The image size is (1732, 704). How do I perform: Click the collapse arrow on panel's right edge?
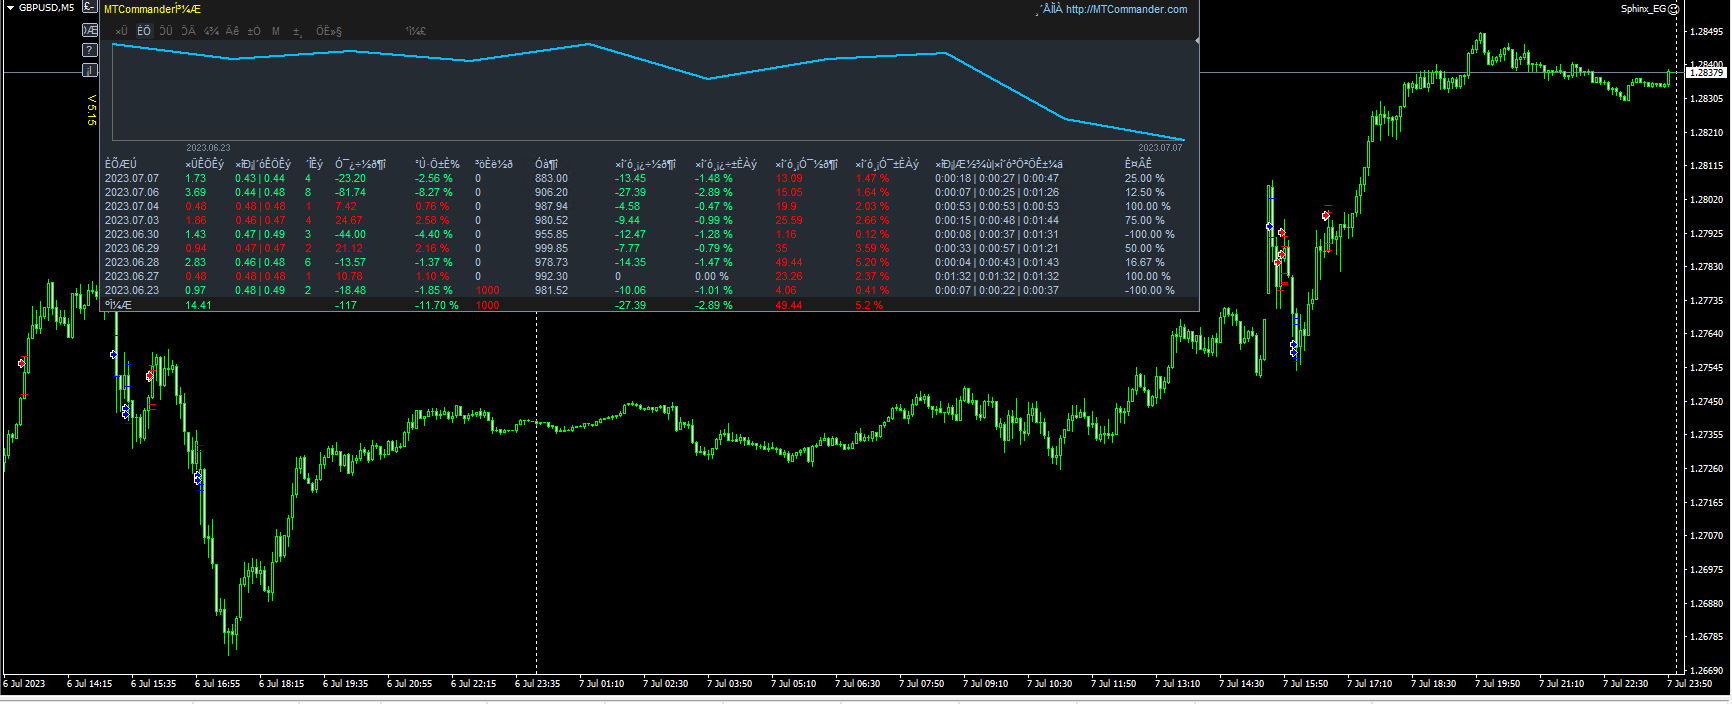pos(1196,41)
